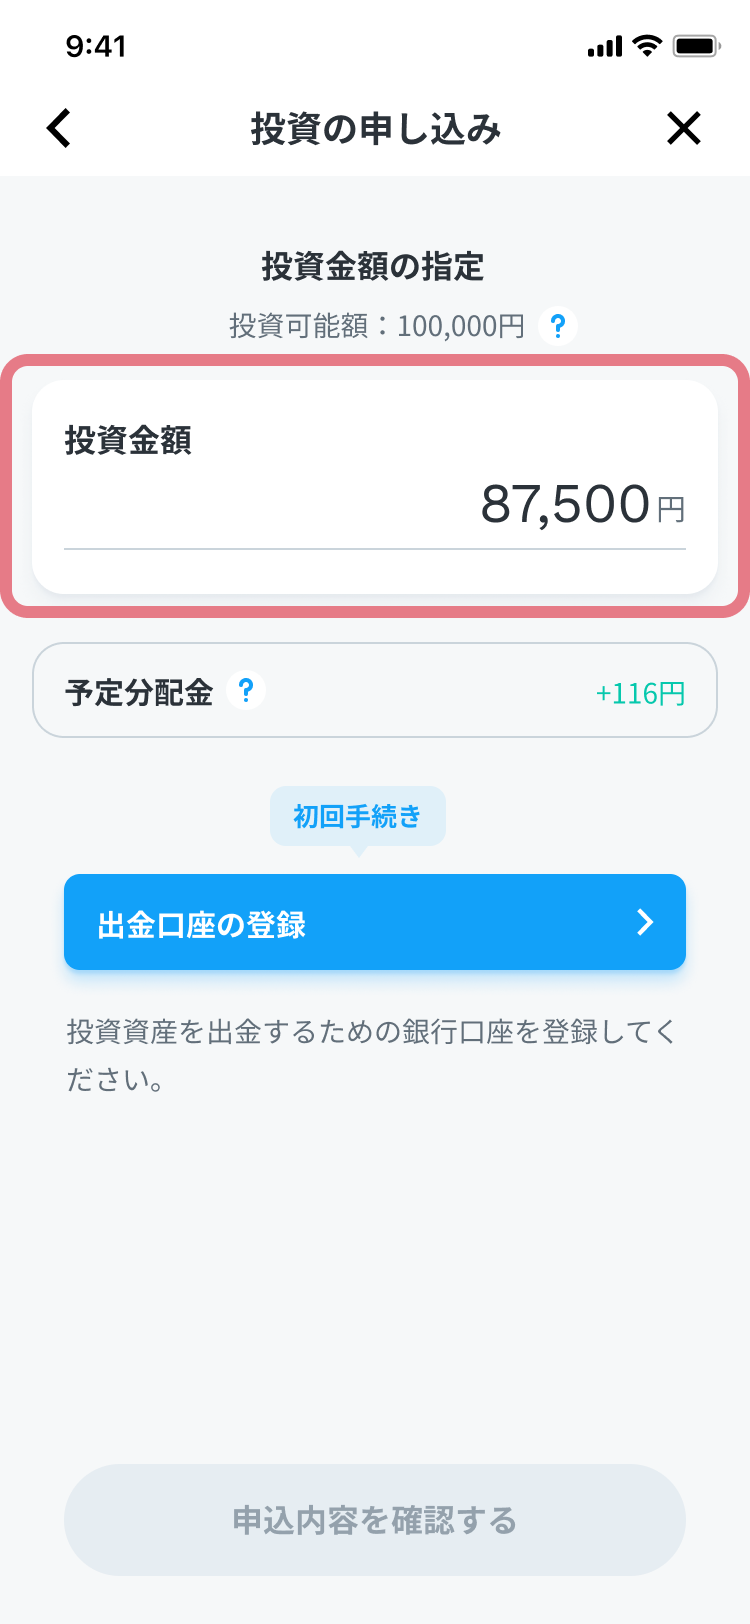750x1624 pixels.
Task: Tap the +116円 distribution amount
Action: [640, 693]
